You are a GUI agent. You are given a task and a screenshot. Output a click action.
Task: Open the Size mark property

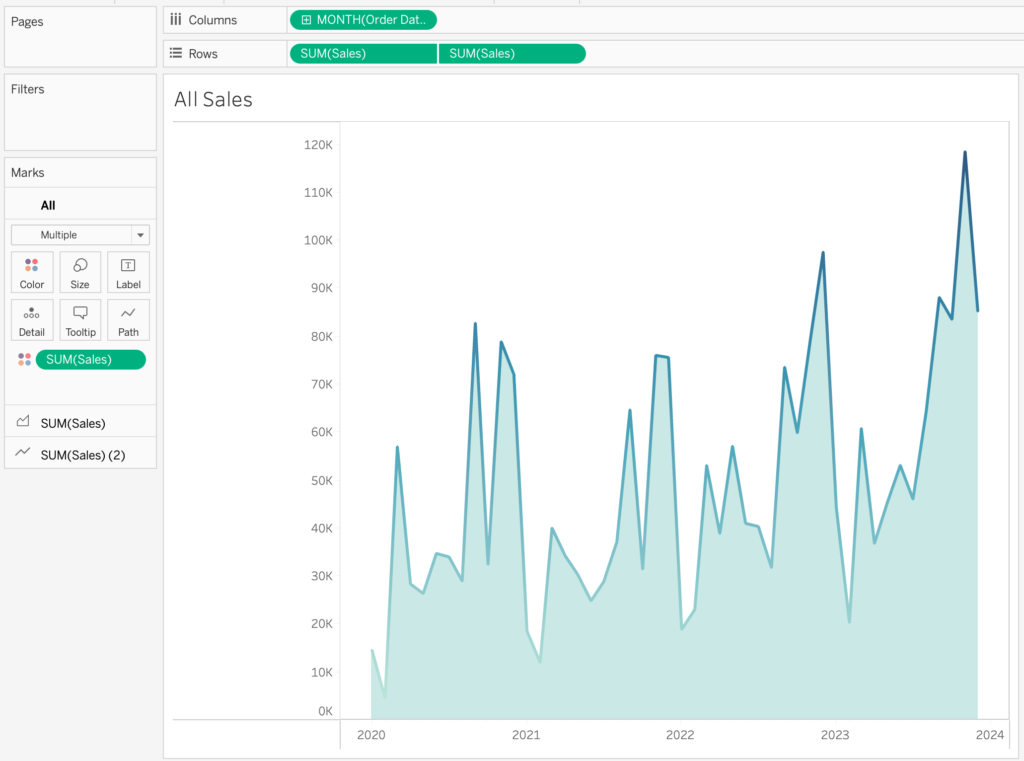click(x=80, y=272)
